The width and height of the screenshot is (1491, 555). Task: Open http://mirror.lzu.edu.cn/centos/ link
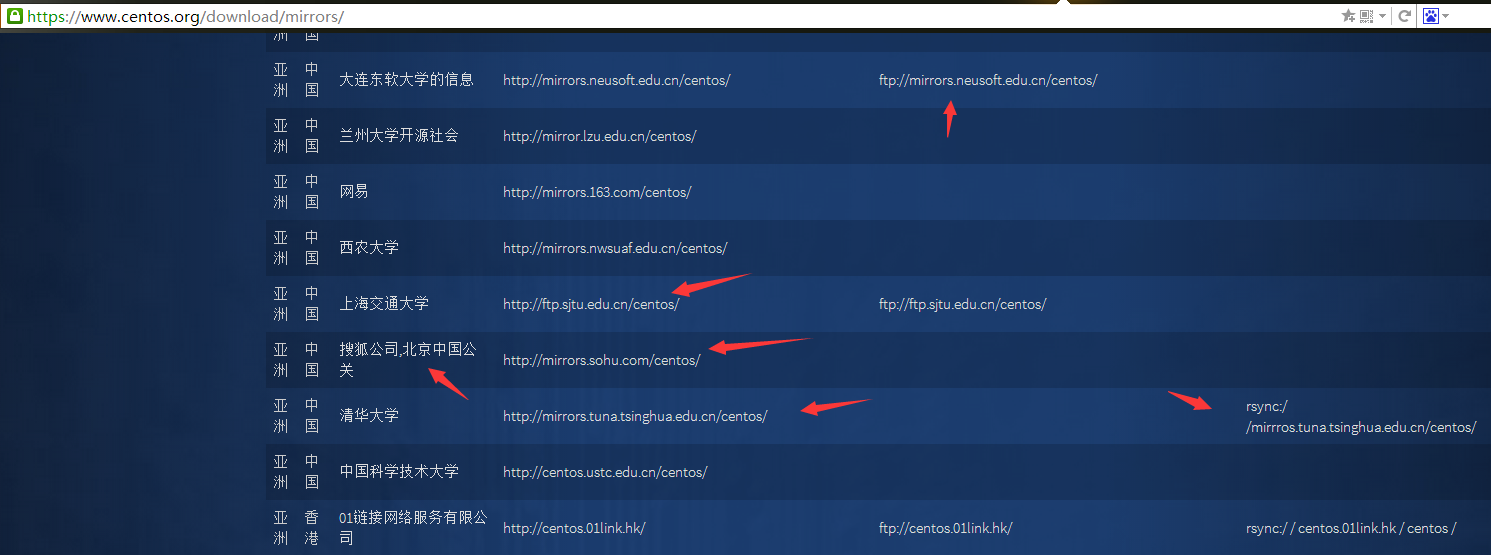[x=600, y=136]
